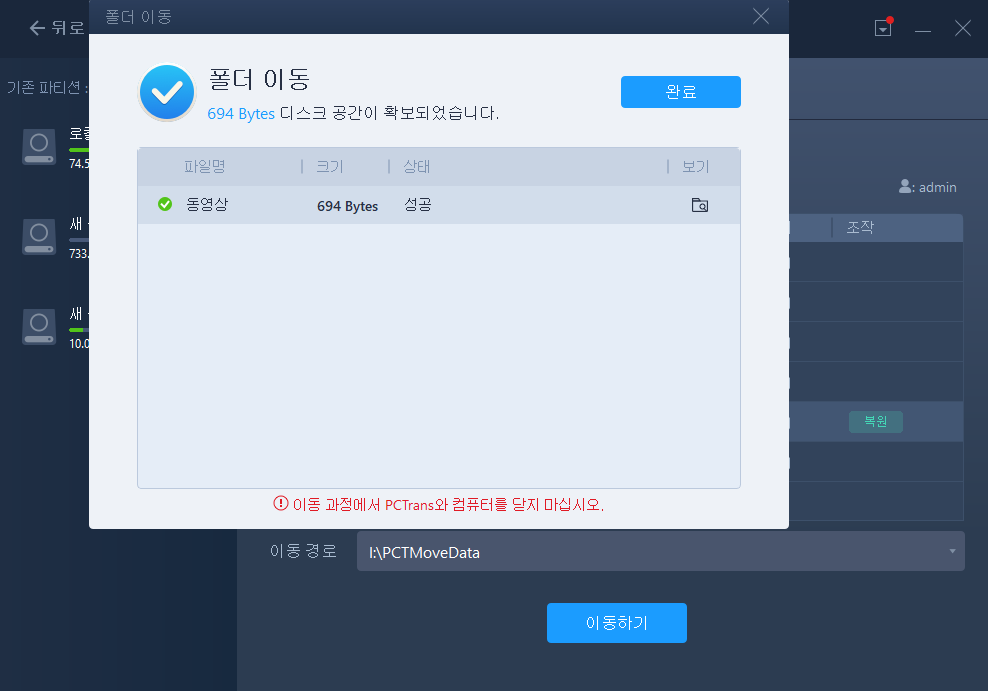This screenshot has height=691, width=988.
Task: Open folder location for the 동영상 file
Action: tap(700, 205)
